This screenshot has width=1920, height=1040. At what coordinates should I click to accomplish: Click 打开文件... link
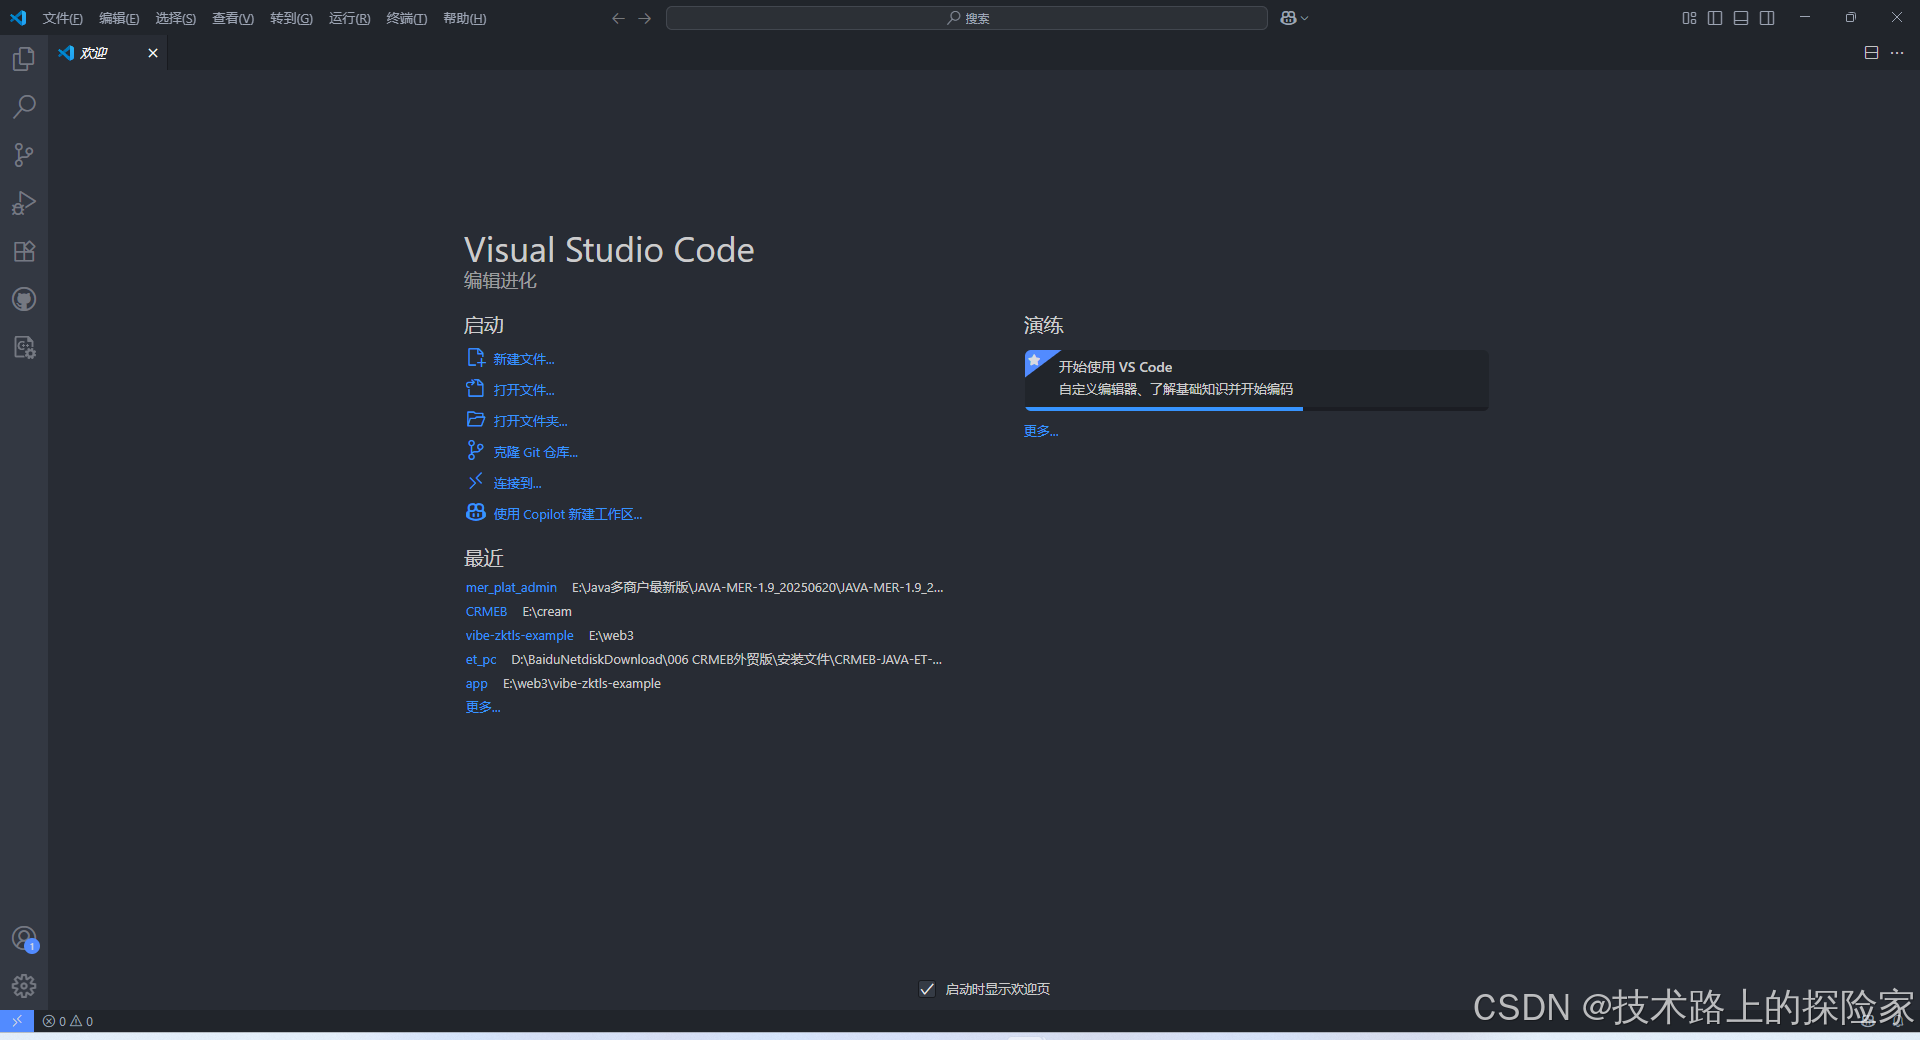pos(523,390)
